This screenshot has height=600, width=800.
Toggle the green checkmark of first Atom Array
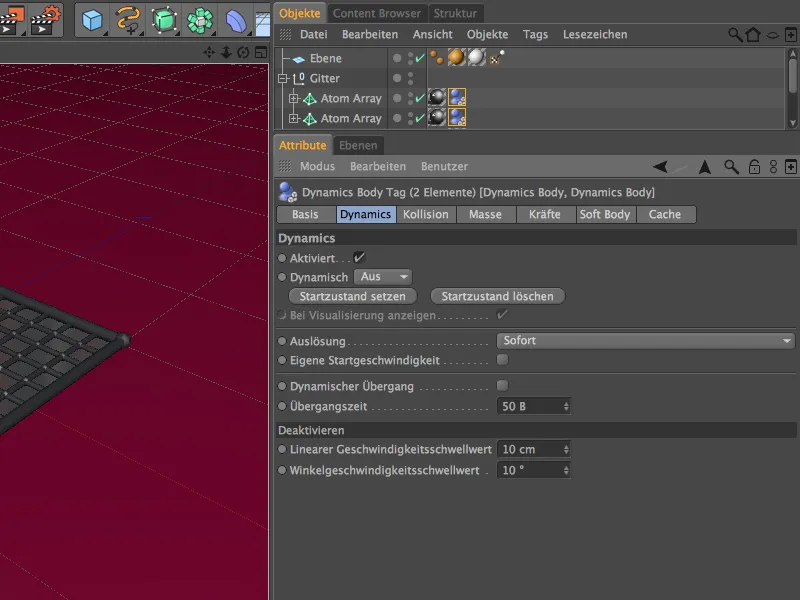pyautogui.click(x=419, y=98)
